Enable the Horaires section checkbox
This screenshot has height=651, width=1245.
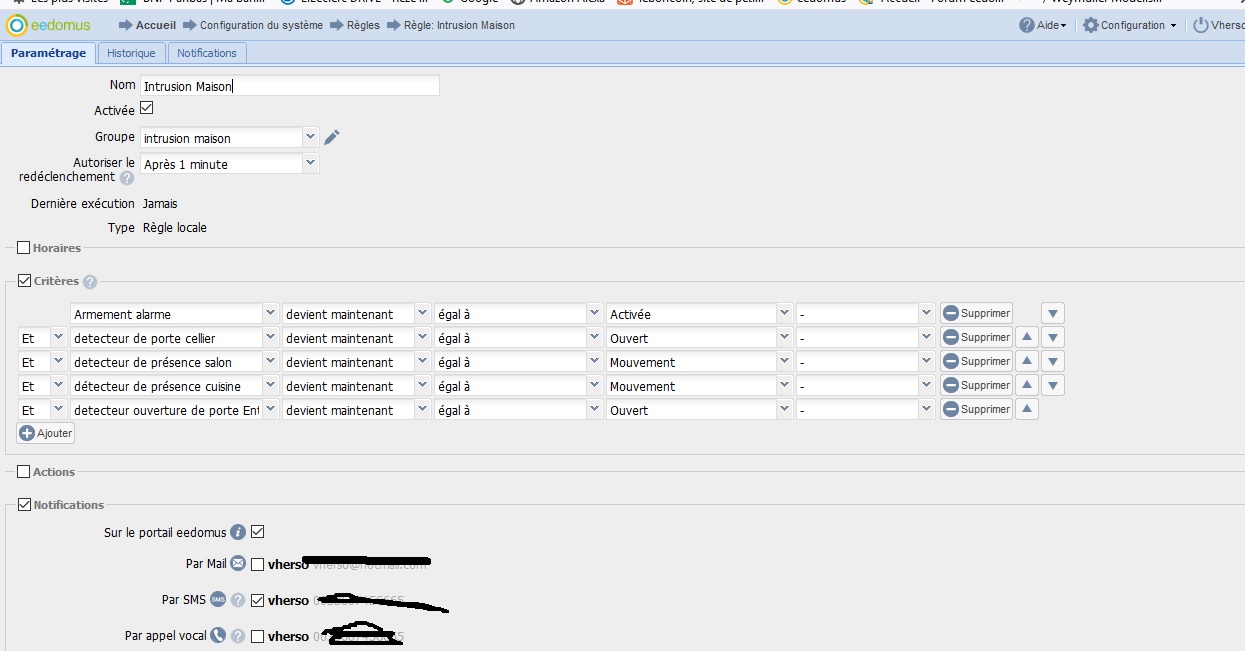[24, 247]
